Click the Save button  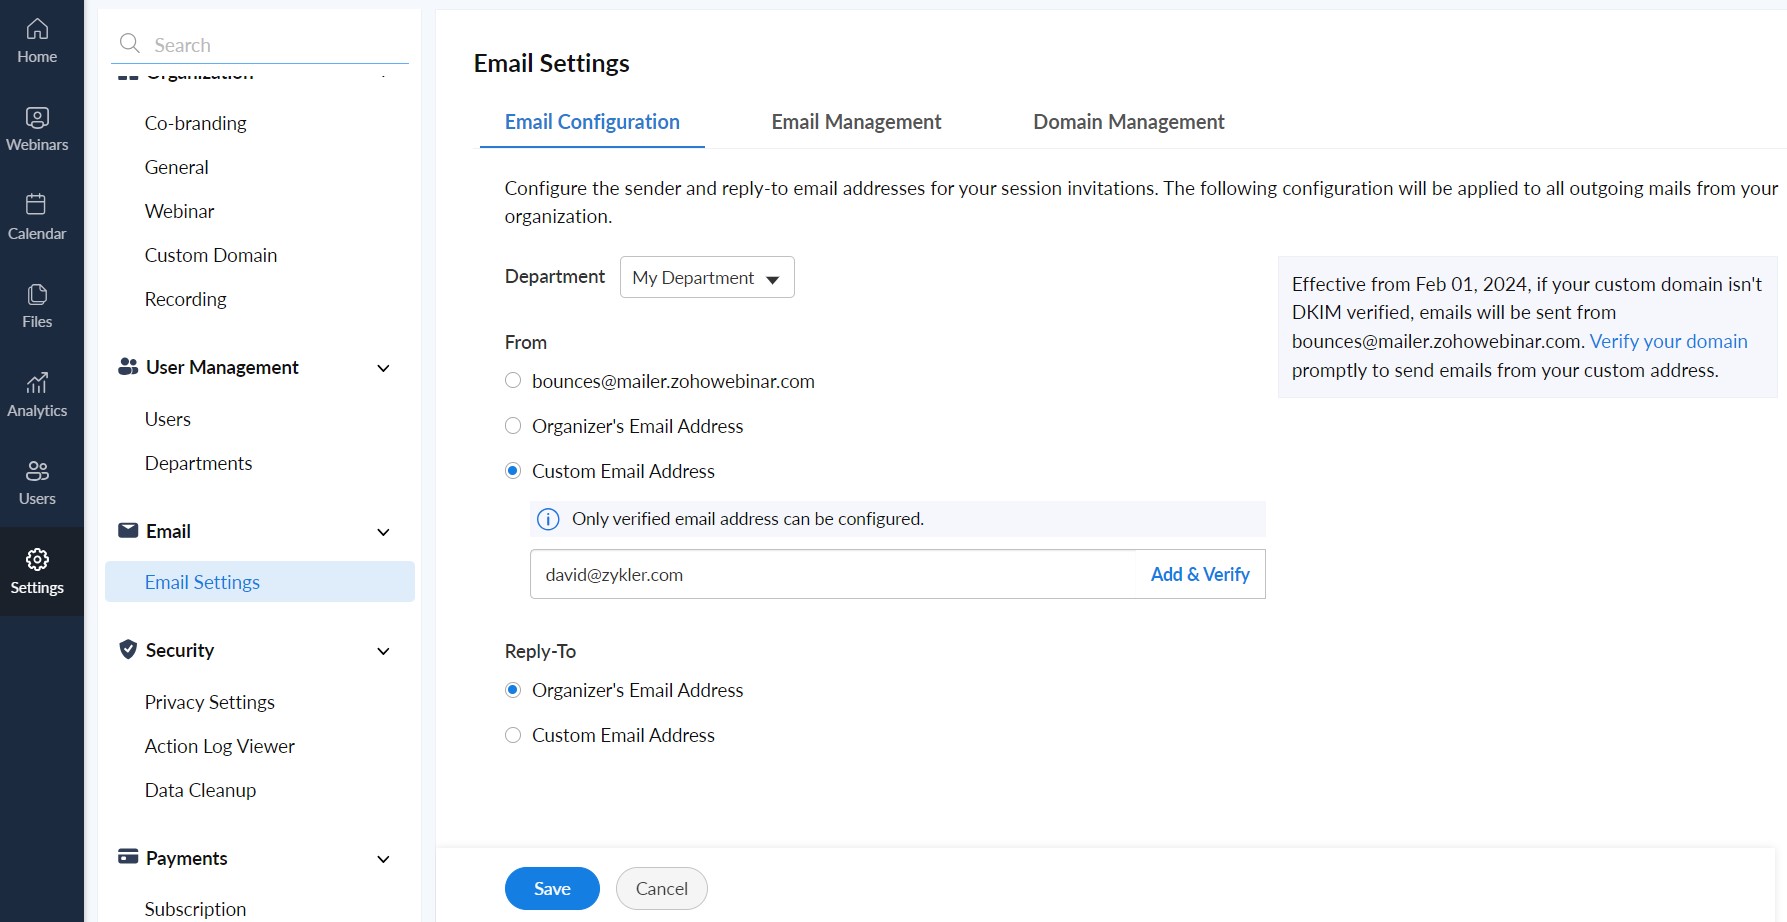[x=552, y=888]
